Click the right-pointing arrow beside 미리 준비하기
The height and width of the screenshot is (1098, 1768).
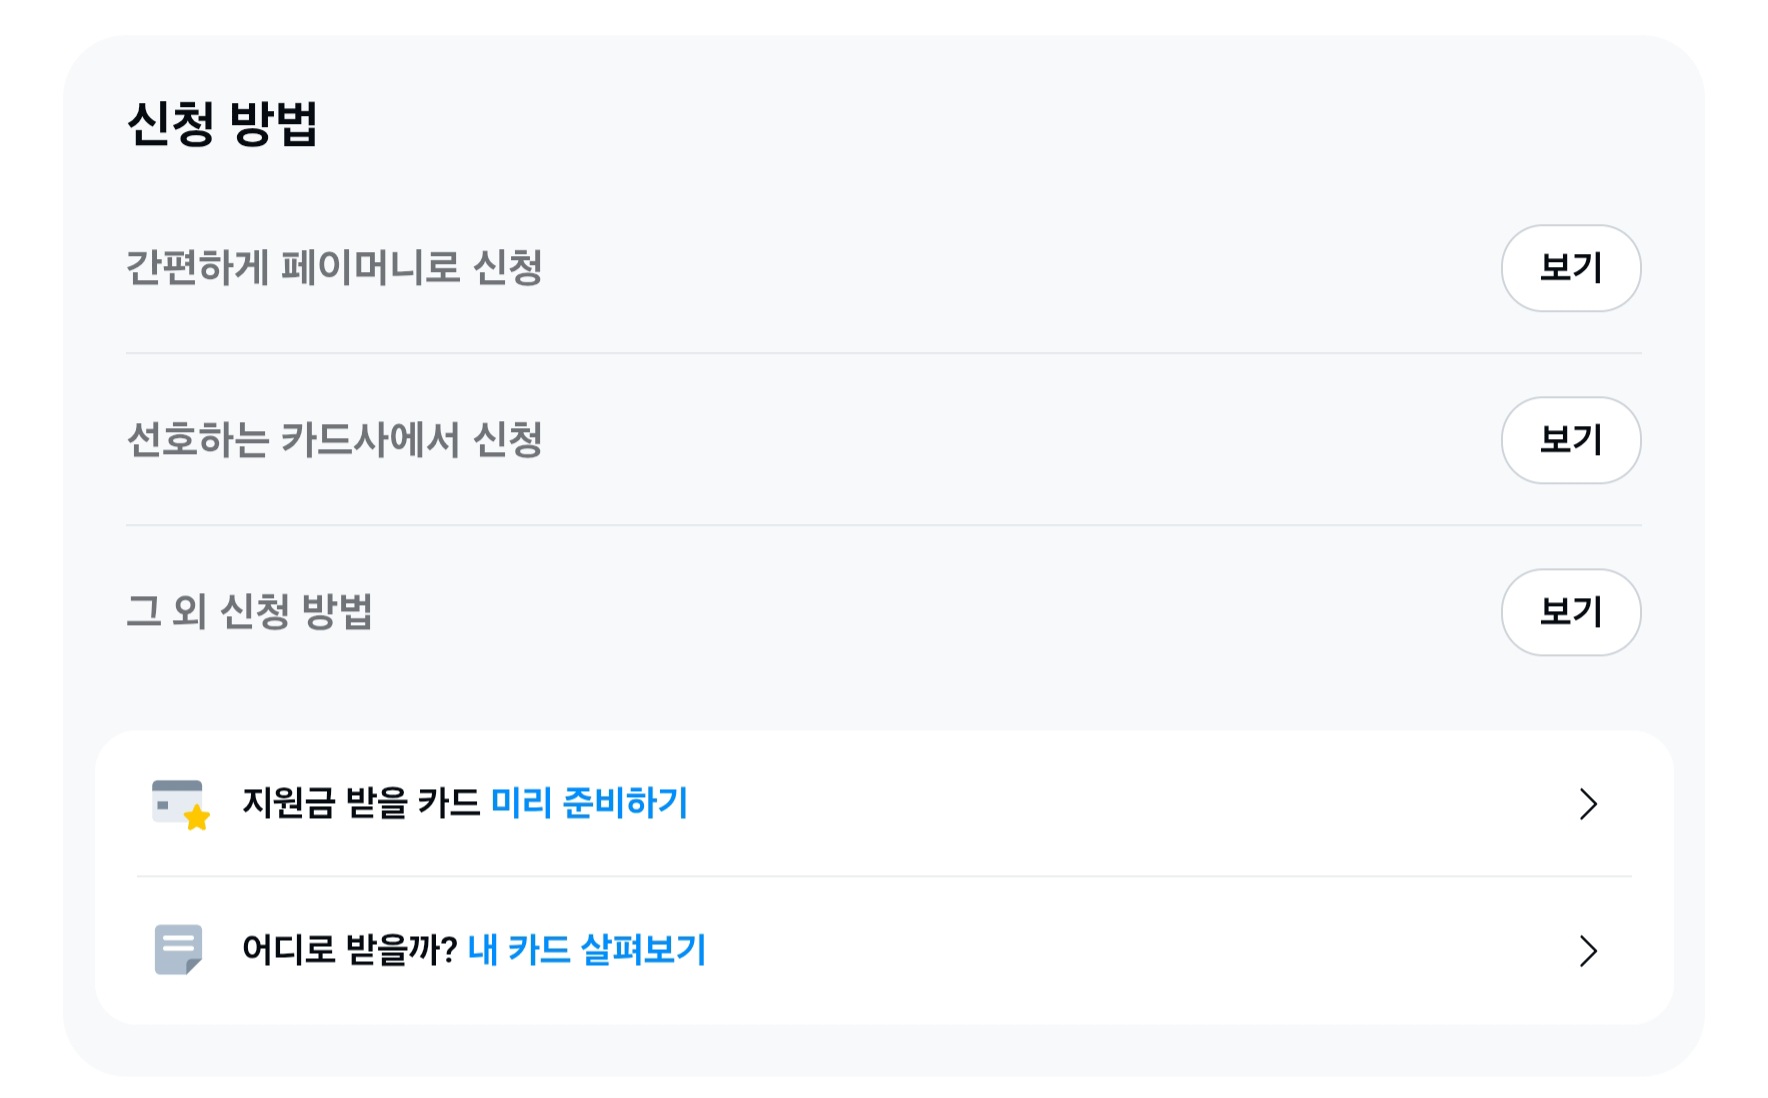coord(1588,805)
